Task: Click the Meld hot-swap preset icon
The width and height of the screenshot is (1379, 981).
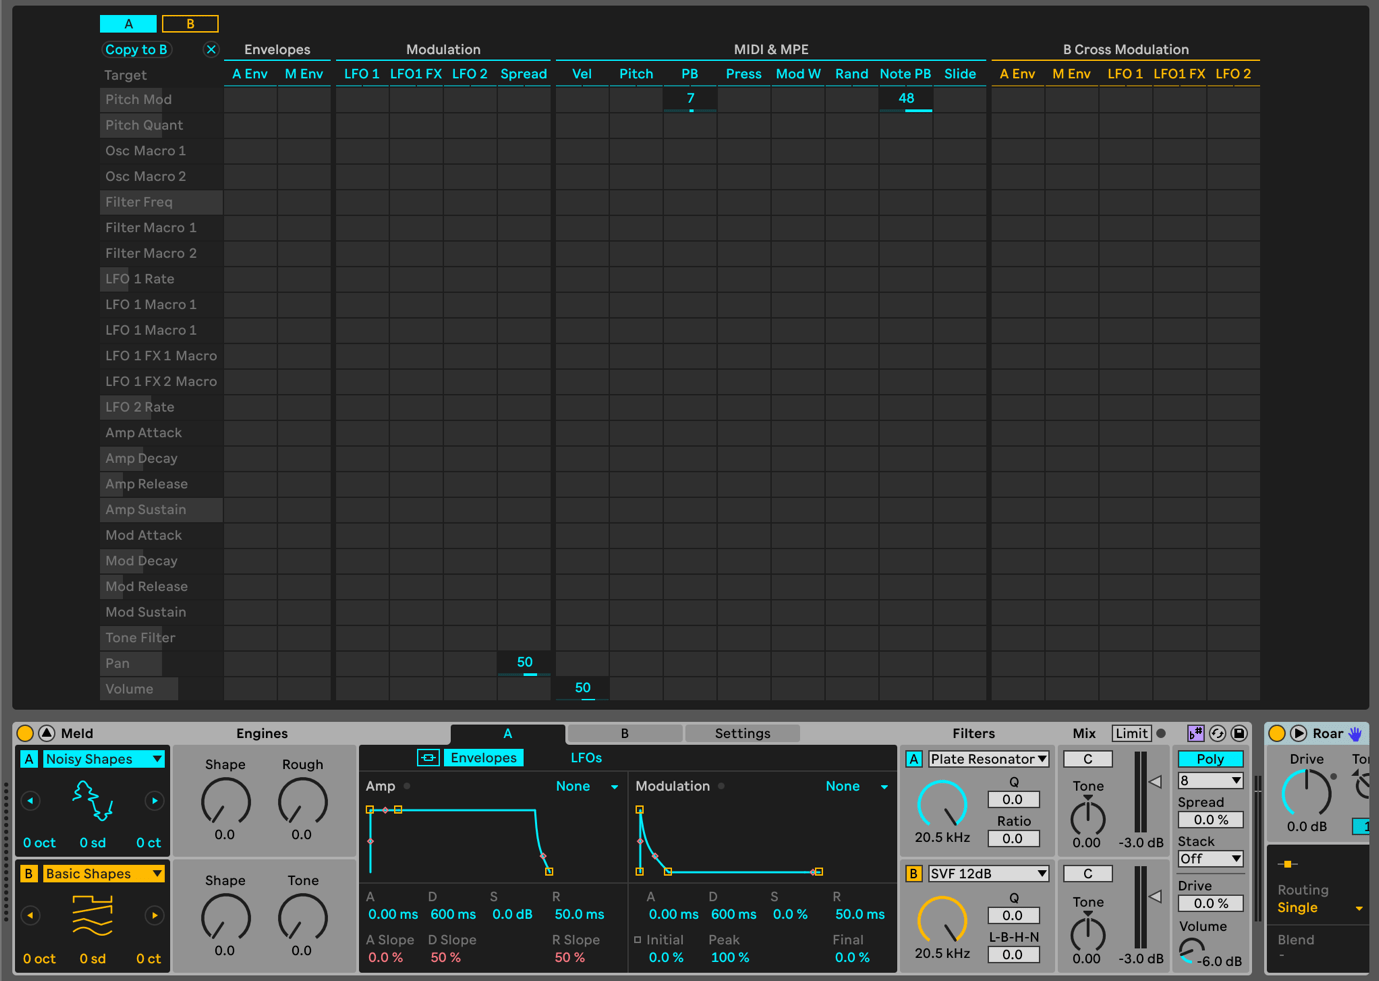Action: tap(1217, 733)
